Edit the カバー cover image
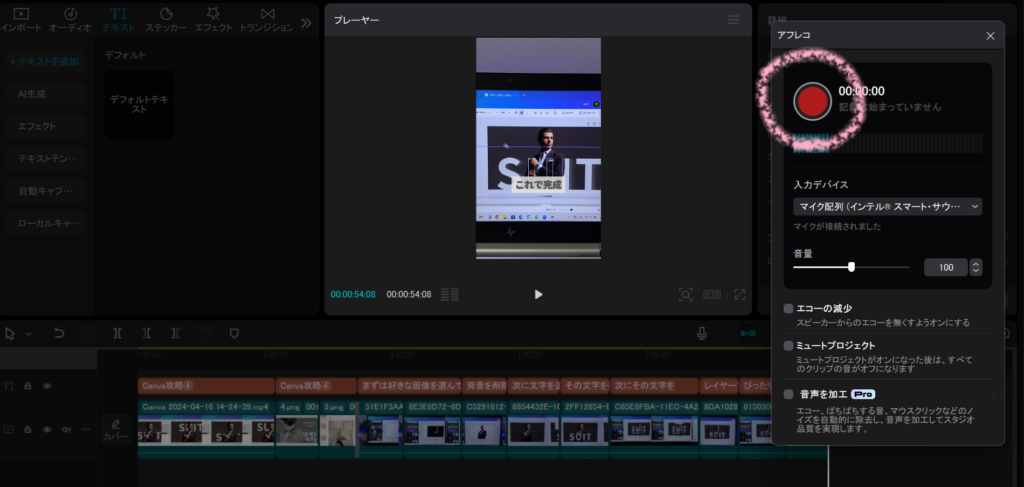Screen dimensions: 1024x487 point(116,430)
